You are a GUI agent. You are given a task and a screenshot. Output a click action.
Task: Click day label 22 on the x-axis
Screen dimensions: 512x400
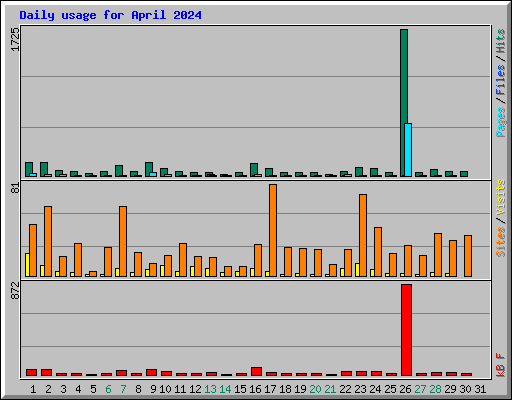(x=345, y=389)
